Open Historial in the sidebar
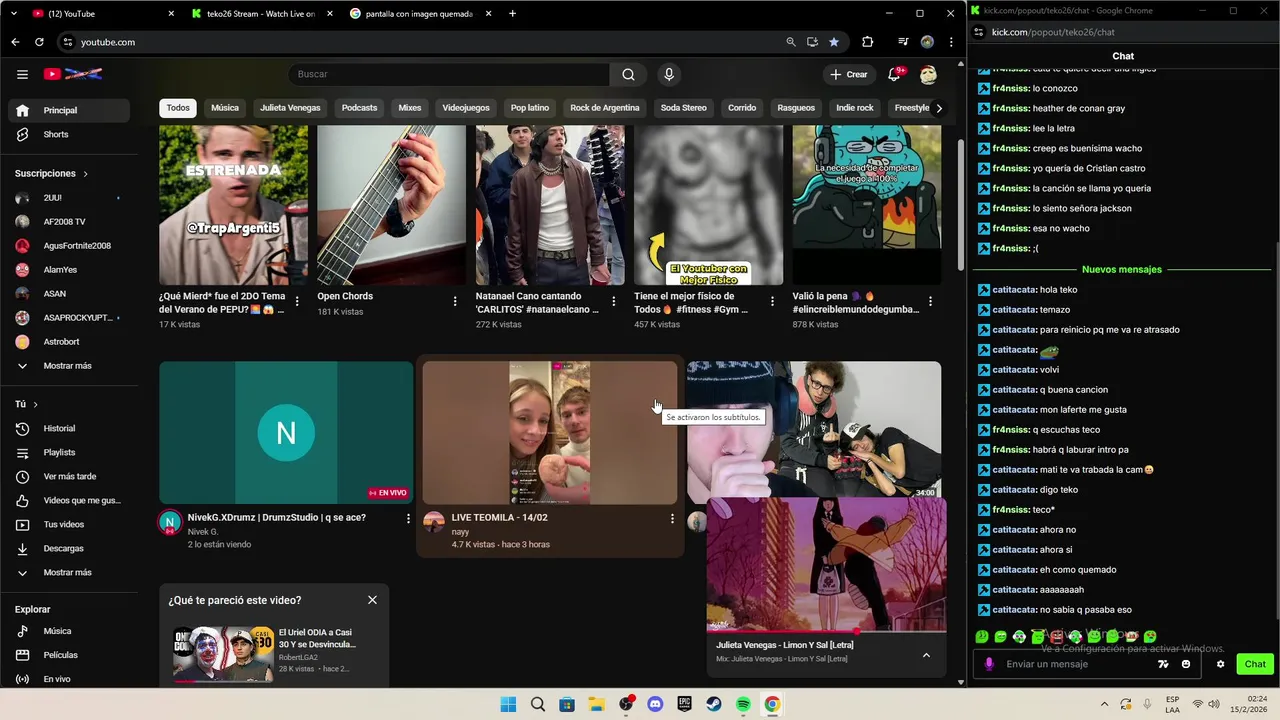This screenshot has height=720, width=1280. click(59, 428)
